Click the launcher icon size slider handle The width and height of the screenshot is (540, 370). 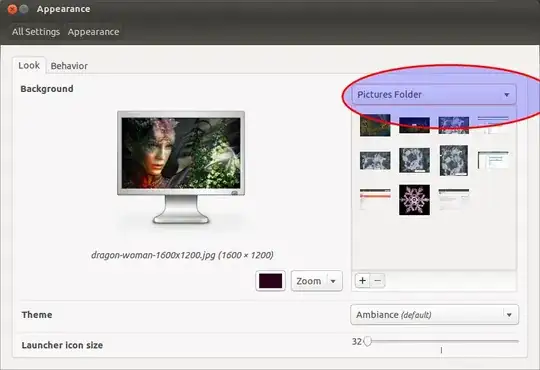(368, 341)
